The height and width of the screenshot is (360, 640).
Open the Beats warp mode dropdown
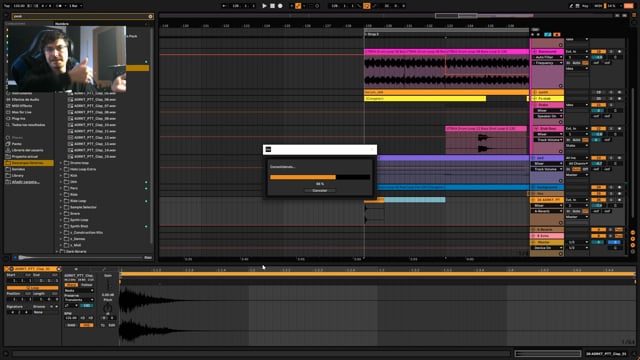79,291
